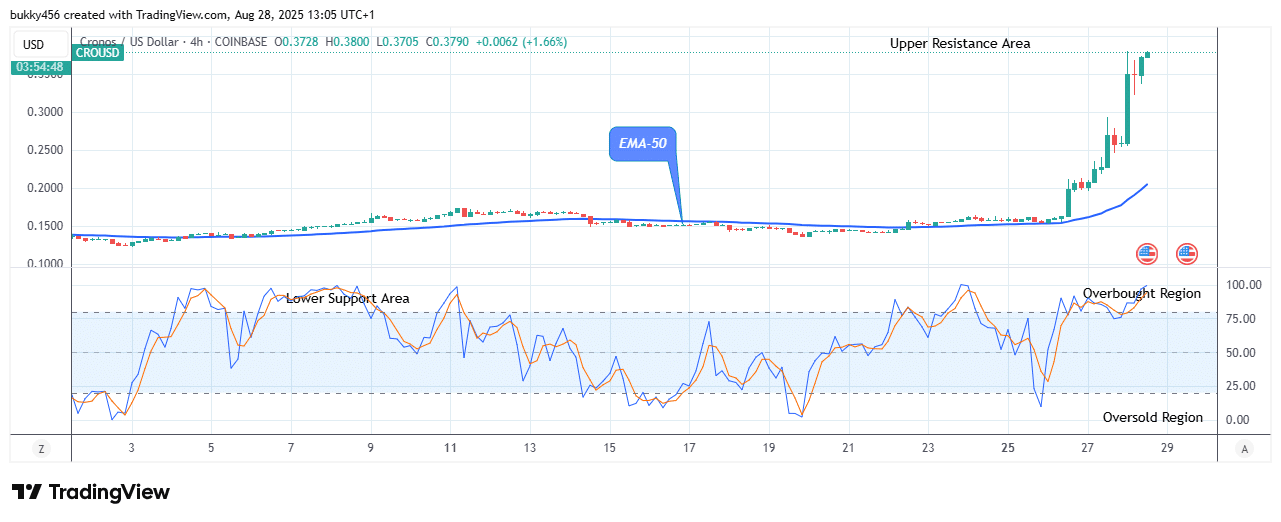Click date label 3 on time axis

[x=131, y=449]
